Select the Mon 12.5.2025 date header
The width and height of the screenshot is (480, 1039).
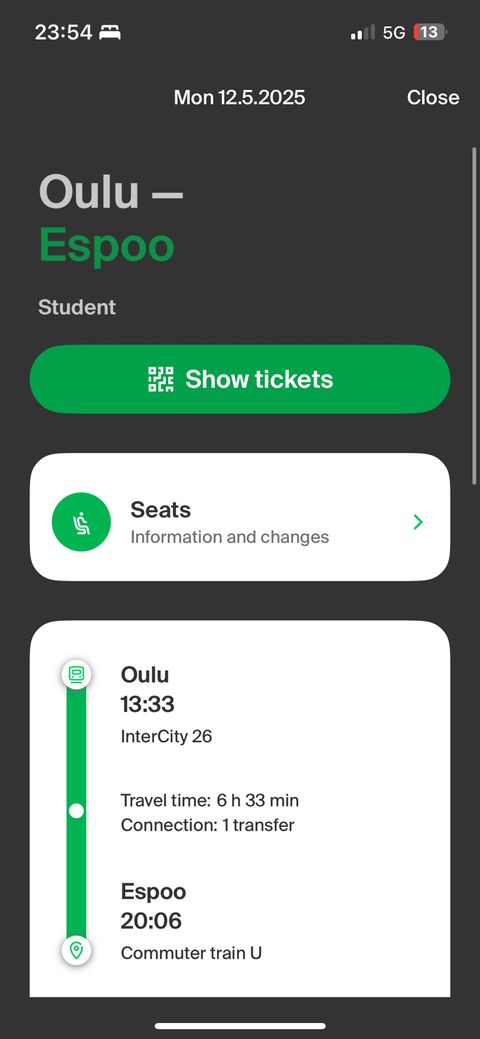(x=239, y=97)
